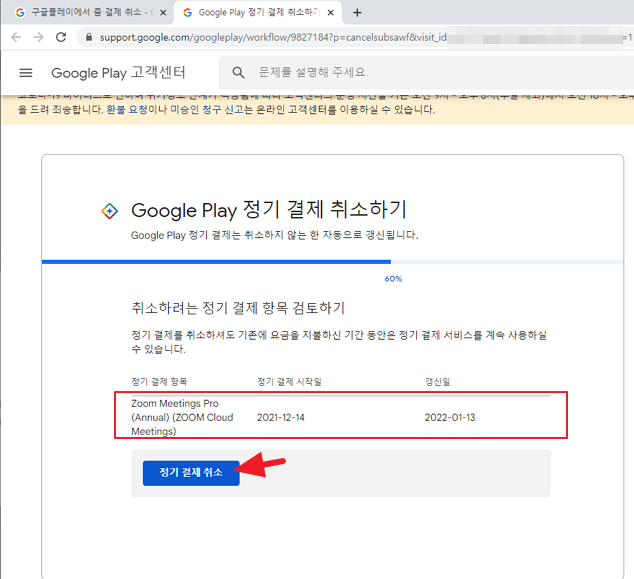Screen dimensions: 634x579
Task: Click the '정기 결제 취소' button
Action: point(191,473)
